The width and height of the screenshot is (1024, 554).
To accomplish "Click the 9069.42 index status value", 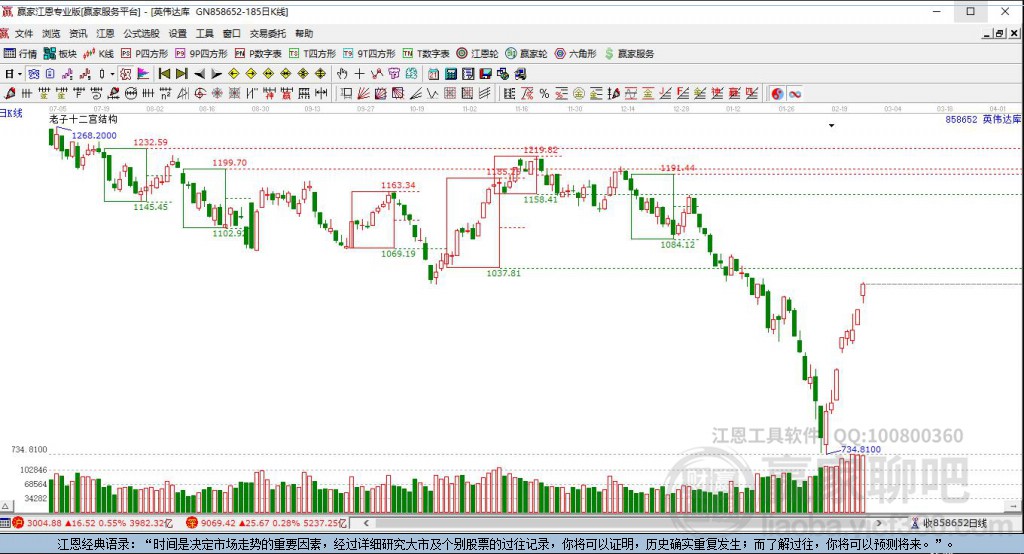I will pos(219,523).
